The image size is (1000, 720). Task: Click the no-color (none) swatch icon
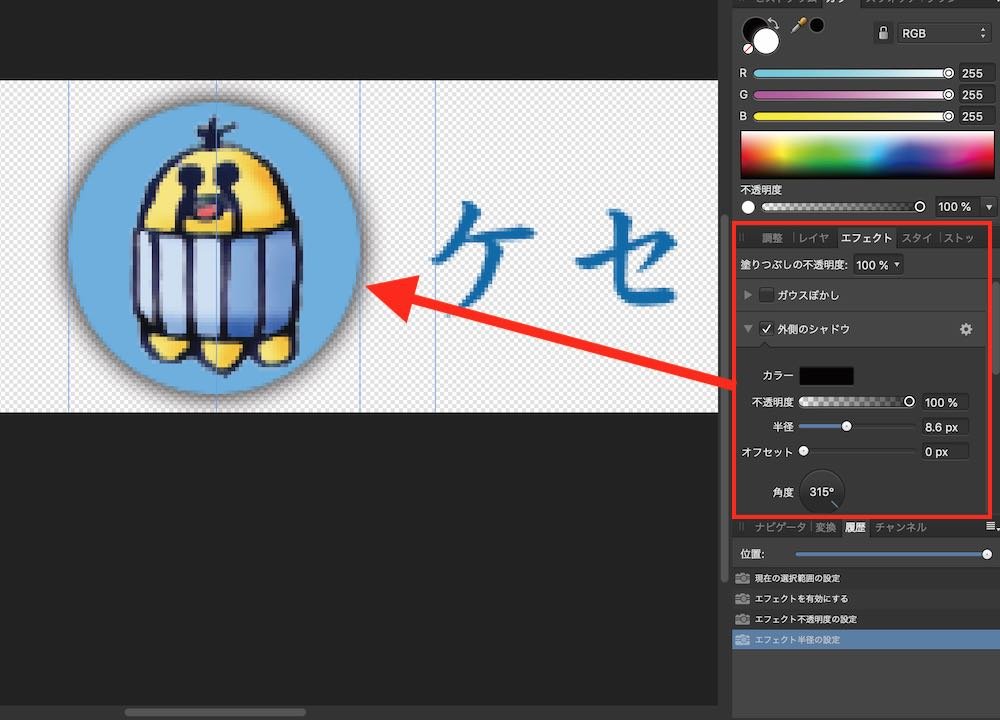[x=748, y=48]
